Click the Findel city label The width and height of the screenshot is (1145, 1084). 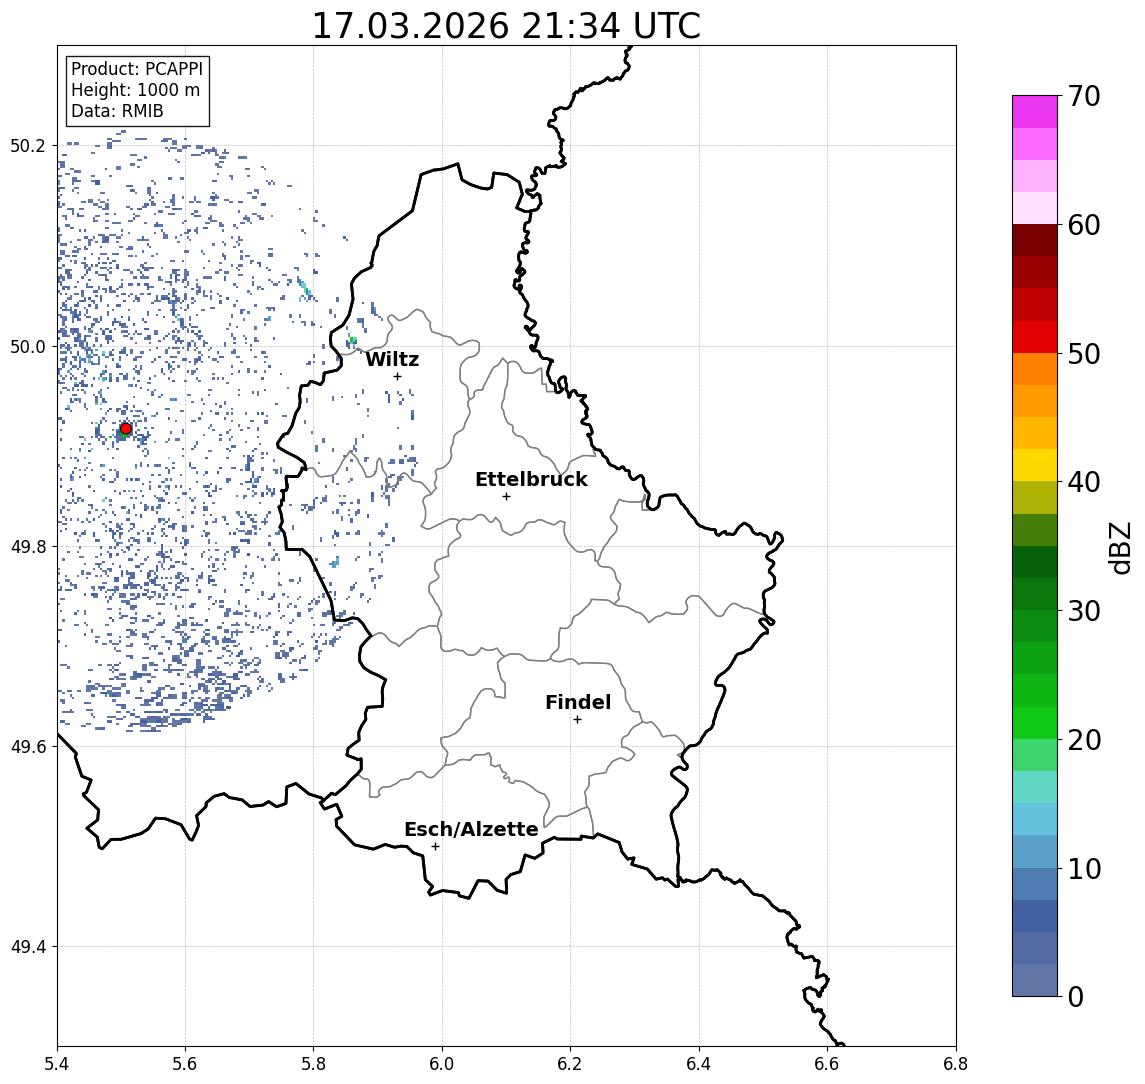coord(578,702)
